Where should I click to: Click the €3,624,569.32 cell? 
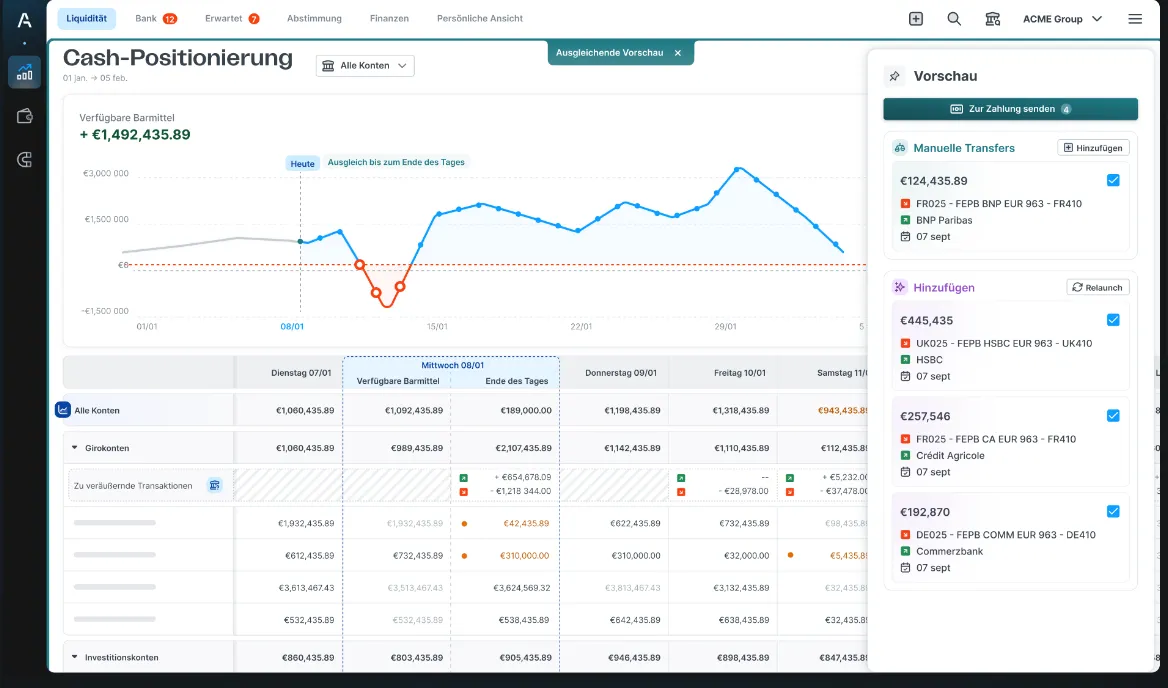click(x=521, y=587)
